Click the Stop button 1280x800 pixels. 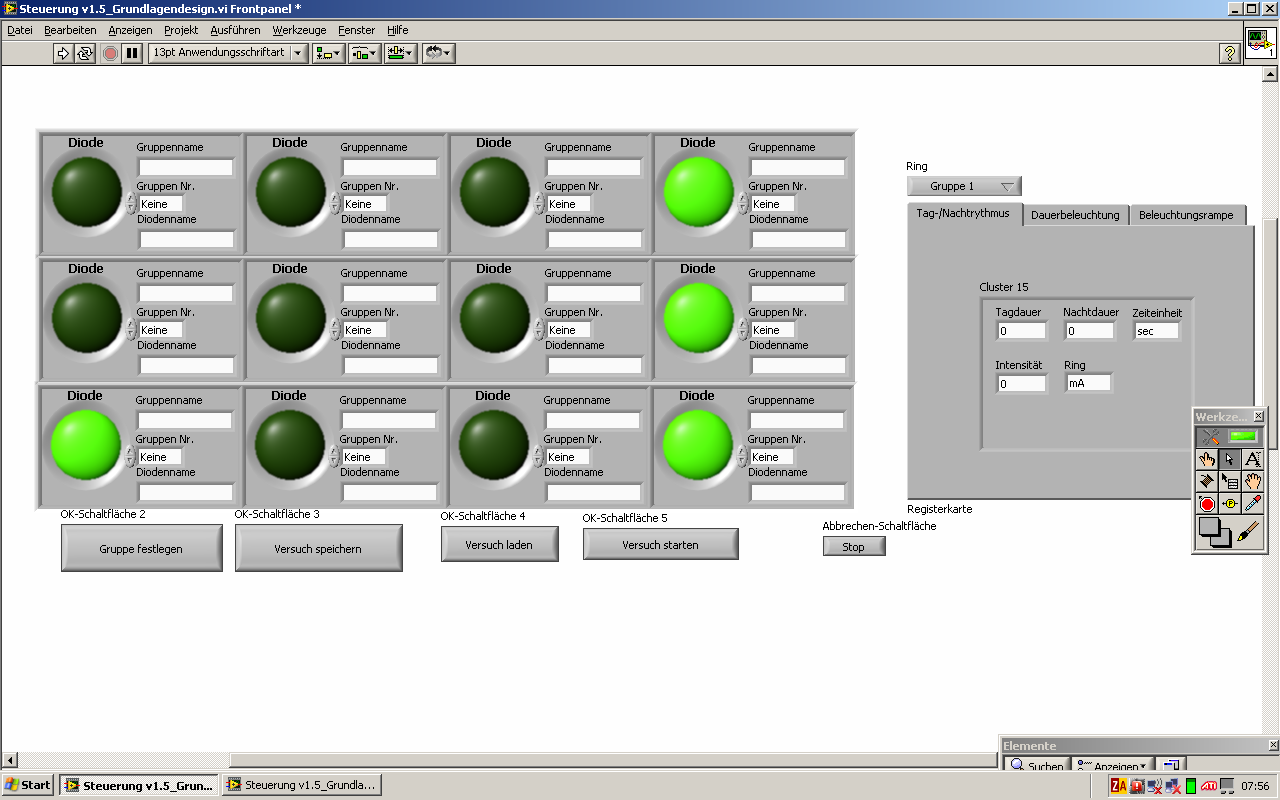coord(853,547)
